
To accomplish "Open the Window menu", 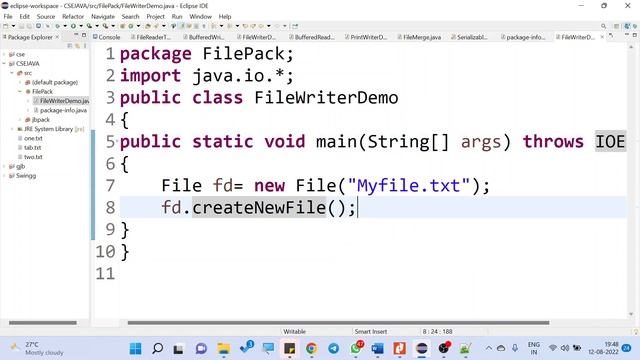I will [x=200, y=16].
